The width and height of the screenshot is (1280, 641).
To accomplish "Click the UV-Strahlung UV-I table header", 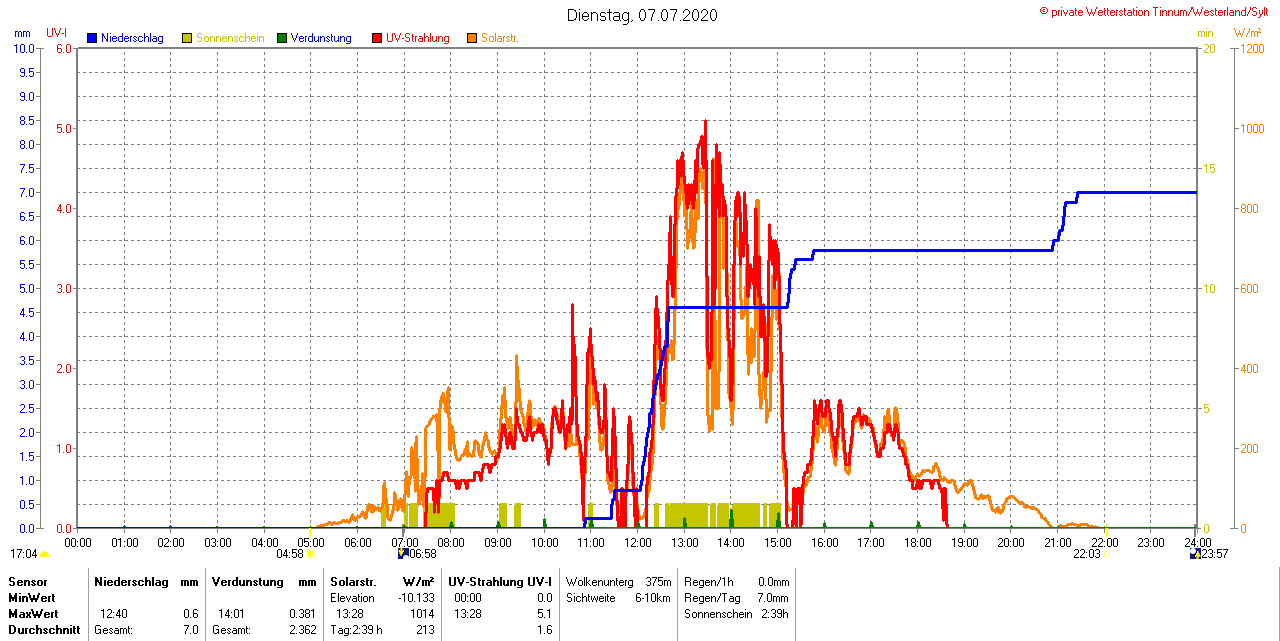I will coord(500,581).
